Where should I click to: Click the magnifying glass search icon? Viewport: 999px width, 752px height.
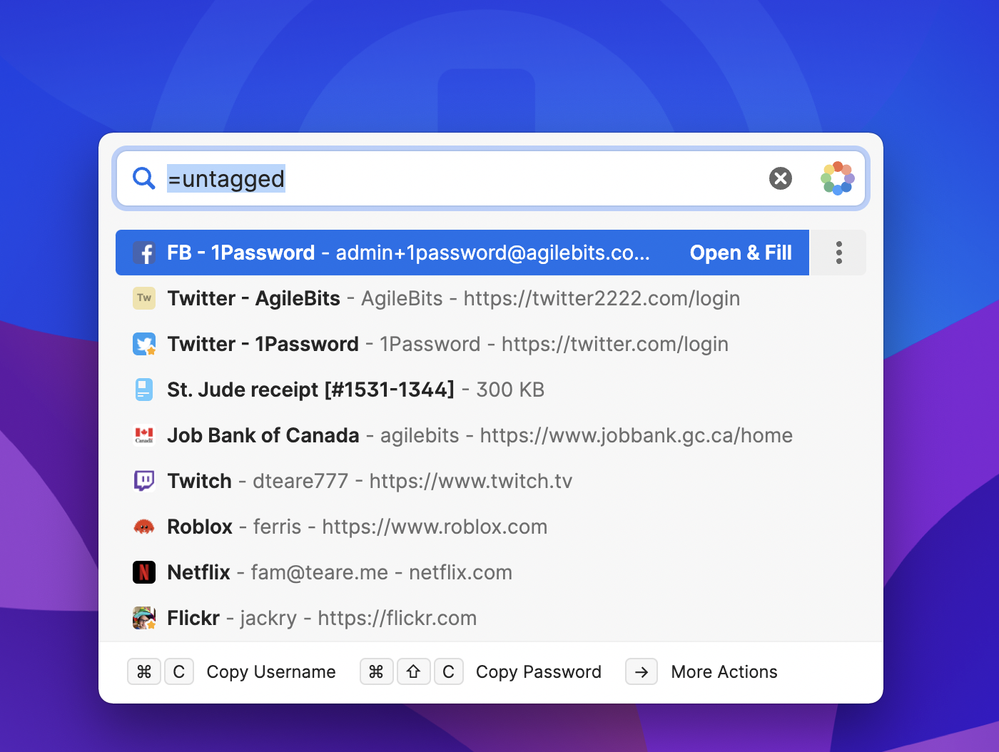144,179
